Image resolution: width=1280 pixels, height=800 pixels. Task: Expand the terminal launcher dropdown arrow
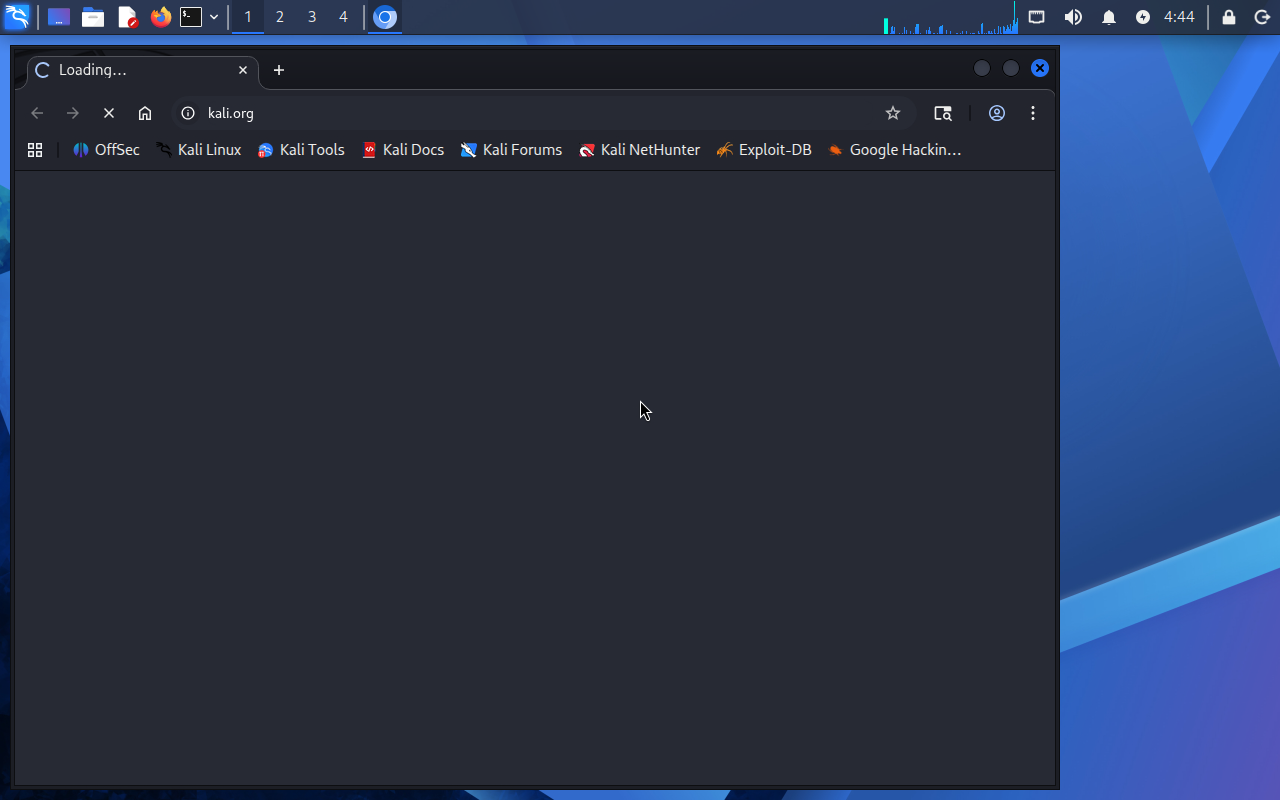pos(214,17)
